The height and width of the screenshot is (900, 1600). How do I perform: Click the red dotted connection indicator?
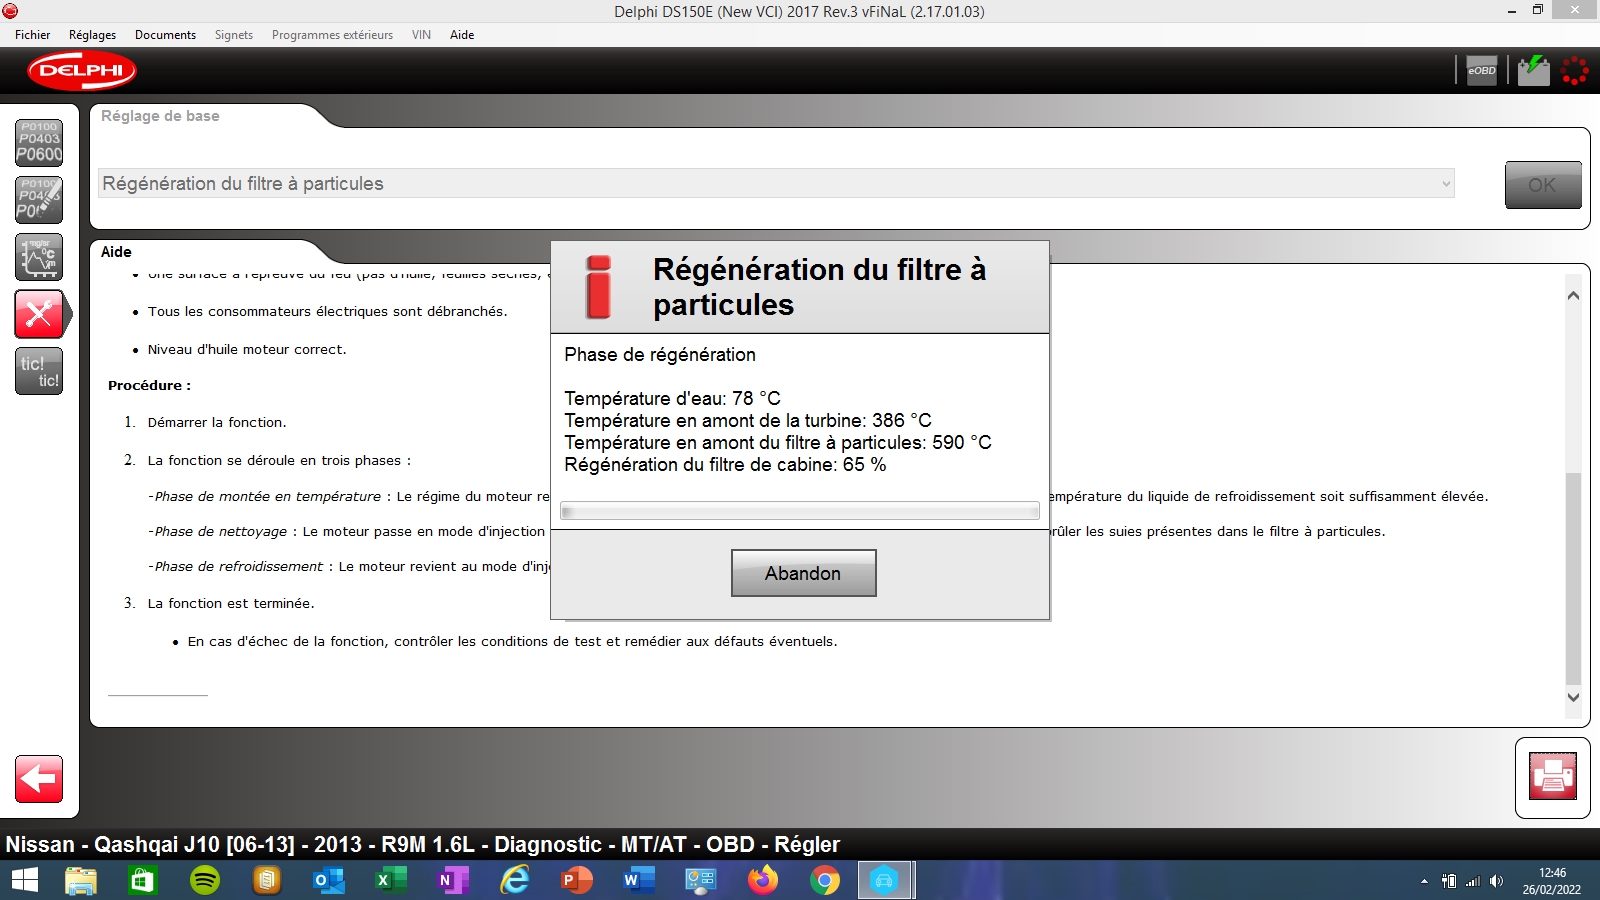pyautogui.click(x=1575, y=71)
